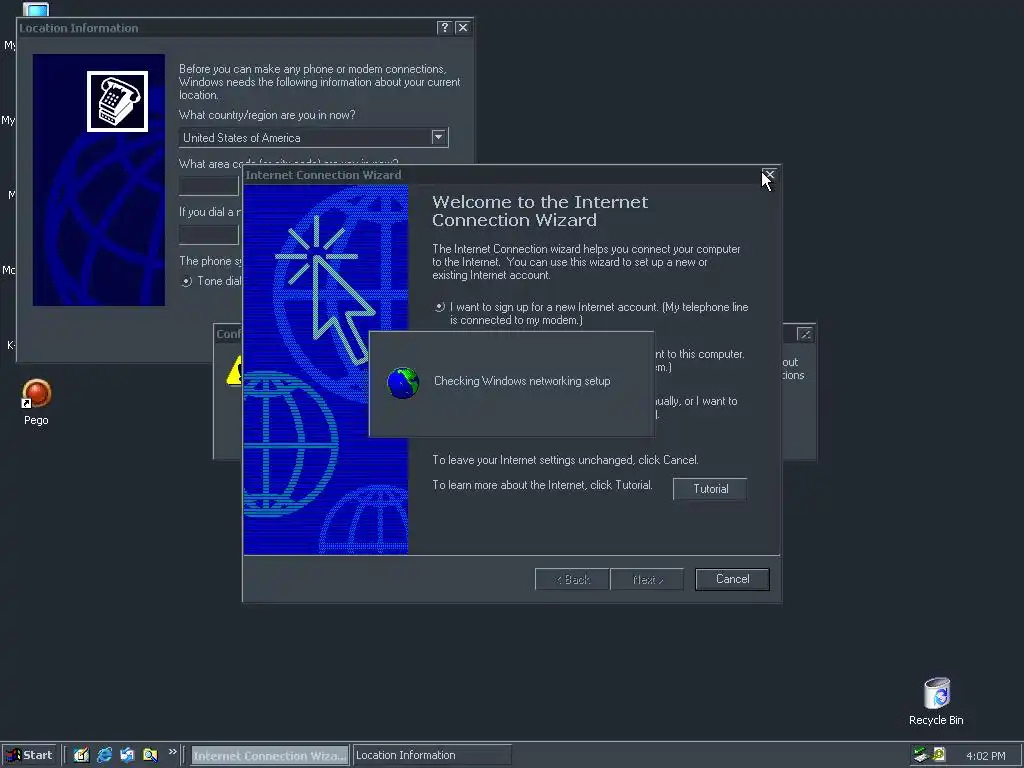The image size is (1024, 768).
Task: Click the magnifier folder quick launch icon
Action: pos(150,755)
